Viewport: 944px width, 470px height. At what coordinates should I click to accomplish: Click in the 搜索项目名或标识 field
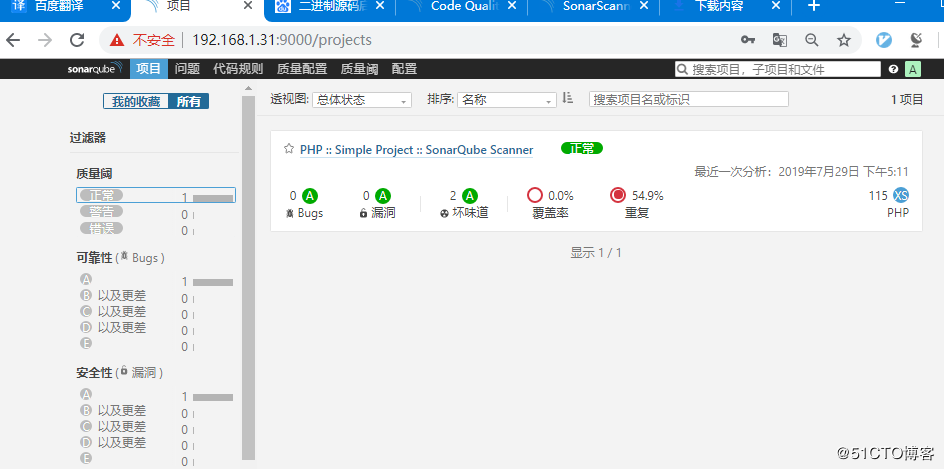pyautogui.click(x=689, y=100)
